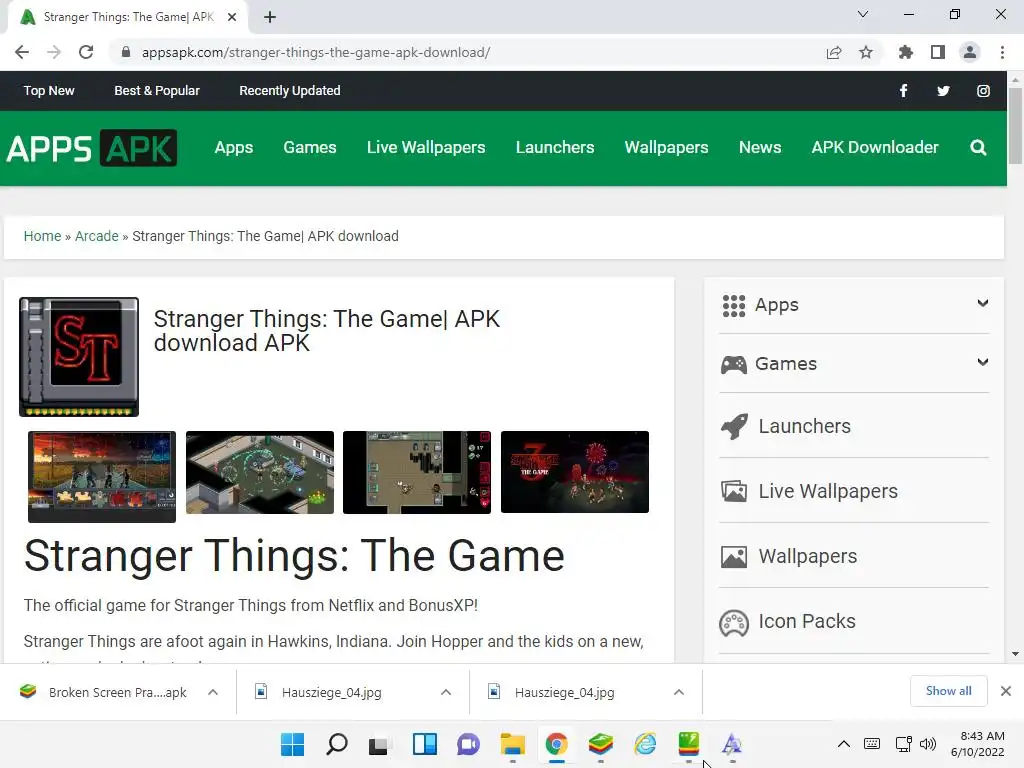Screen dimensions: 1024x768
Task: Open Live Wallpapers in the navigation bar
Action: (426, 148)
